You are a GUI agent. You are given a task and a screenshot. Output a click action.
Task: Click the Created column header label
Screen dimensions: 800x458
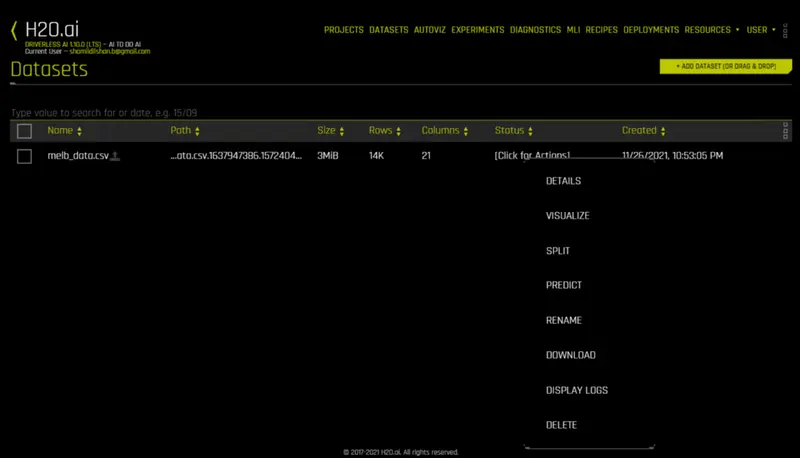(639, 131)
